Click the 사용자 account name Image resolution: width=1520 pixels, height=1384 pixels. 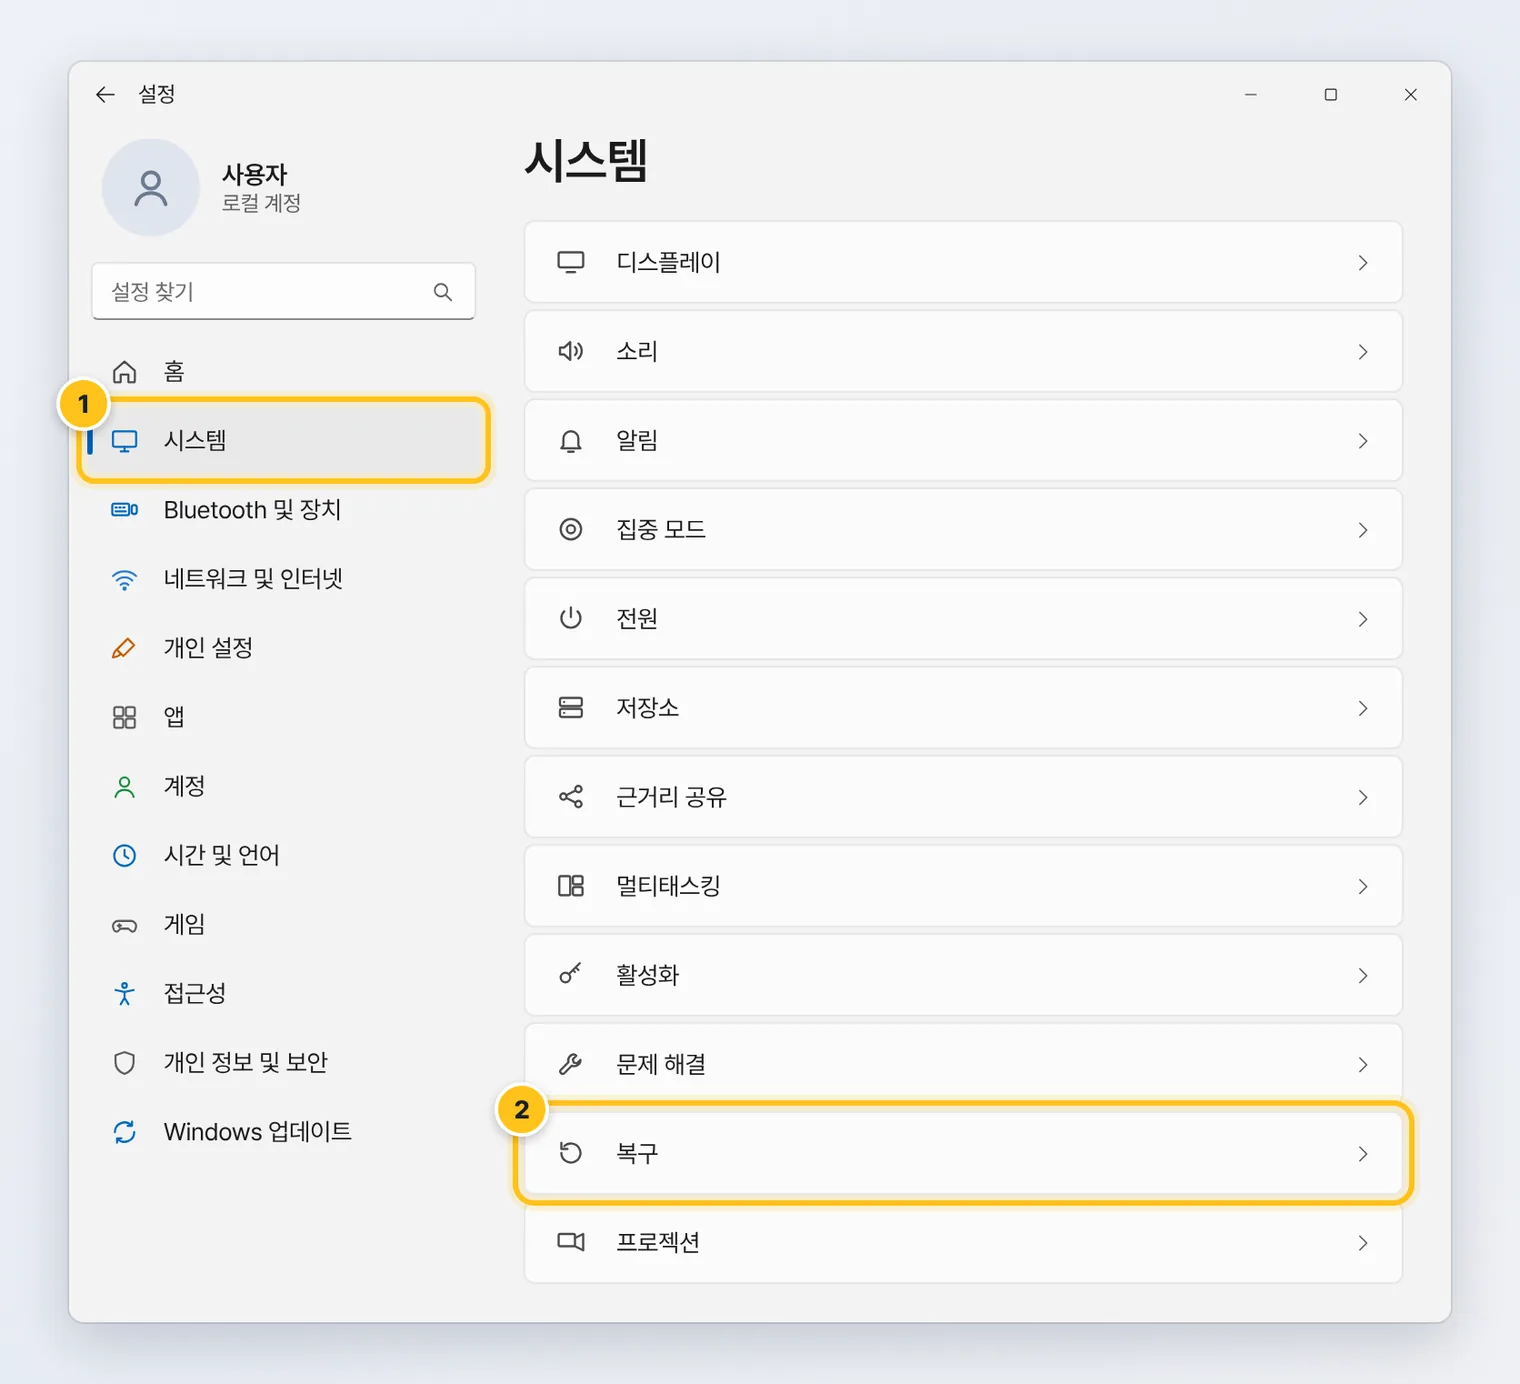254,175
